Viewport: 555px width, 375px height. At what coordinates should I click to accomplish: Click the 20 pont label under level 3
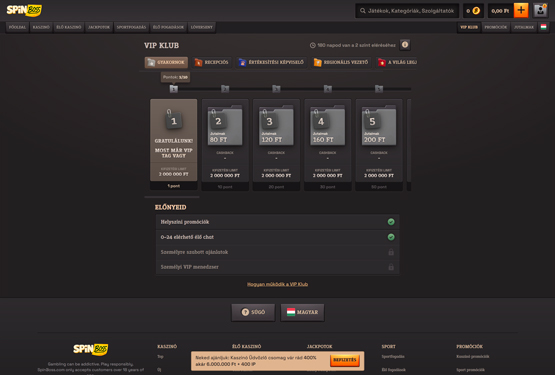pos(276,187)
